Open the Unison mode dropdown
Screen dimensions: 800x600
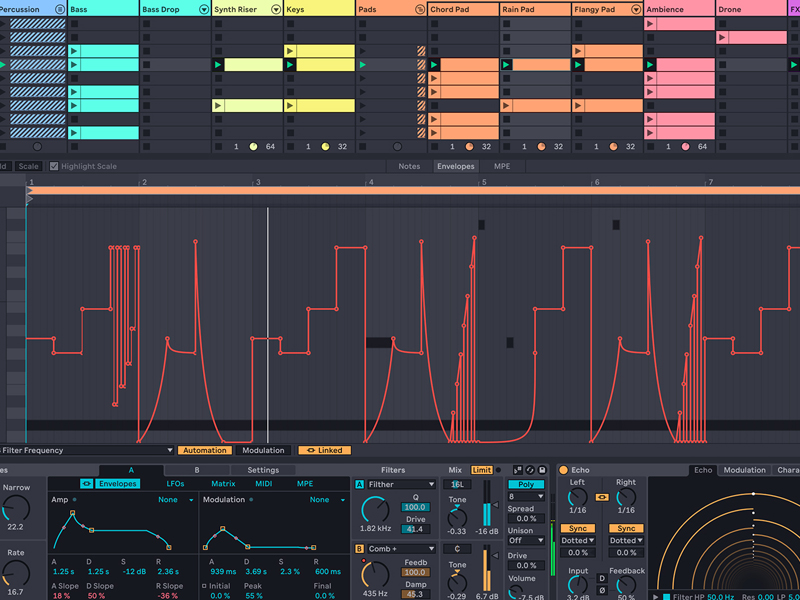point(525,541)
